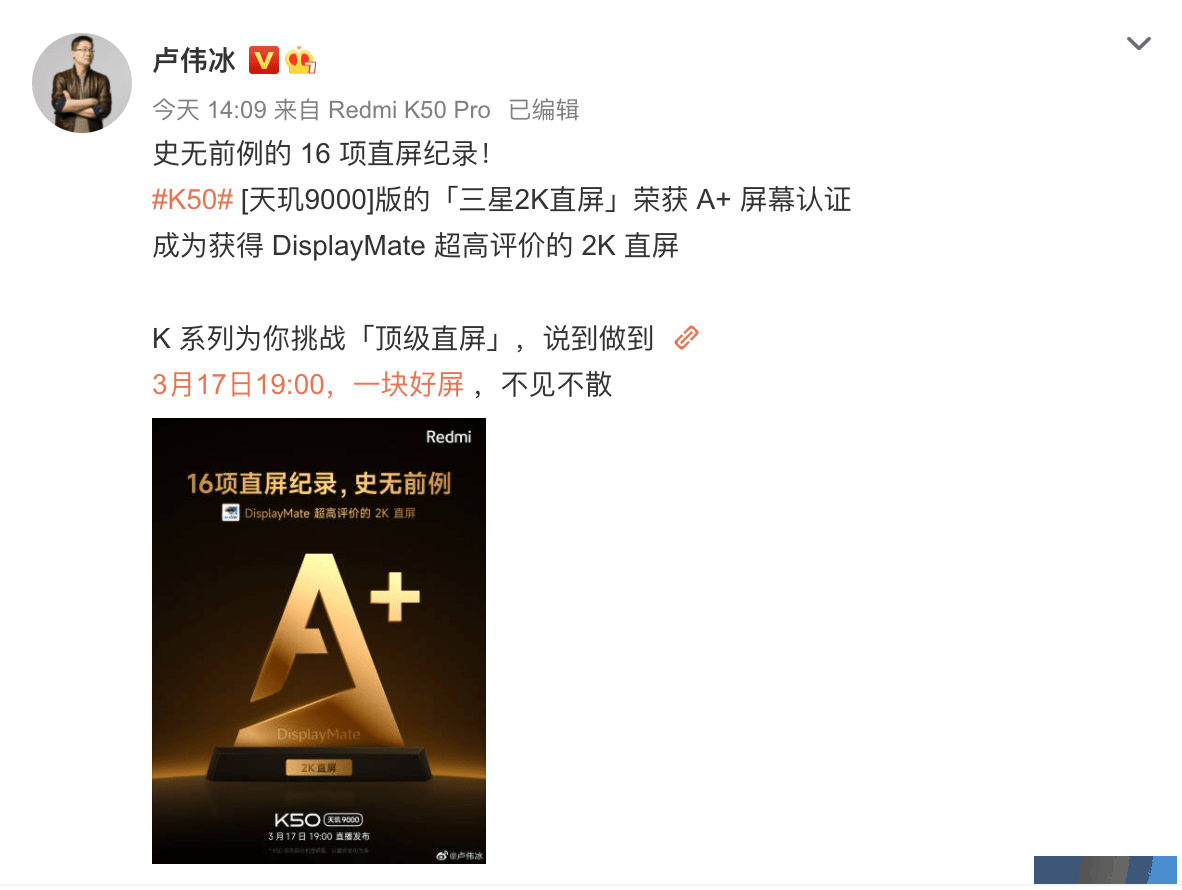The image size is (1182, 890).
Task: Click the blue thumbnail at bottom-right corner
Action: (x=1105, y=870)
